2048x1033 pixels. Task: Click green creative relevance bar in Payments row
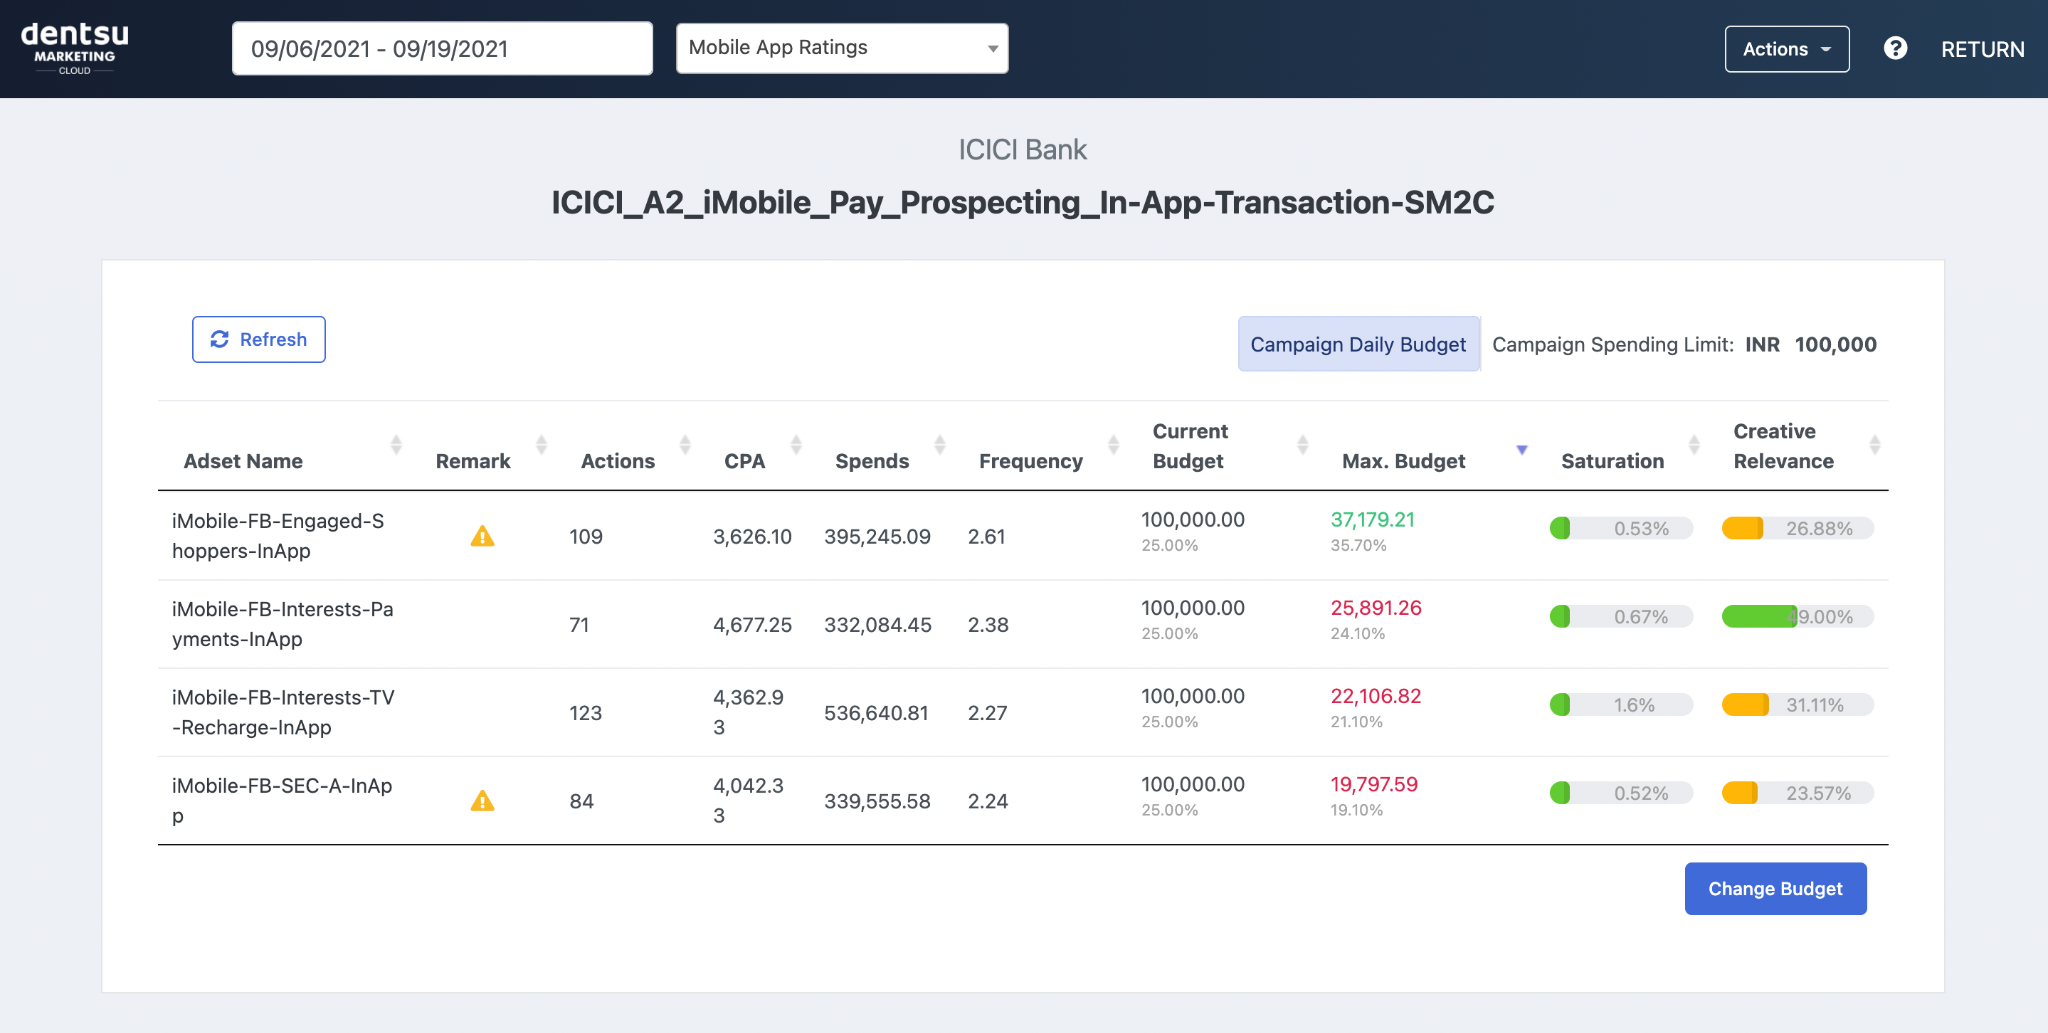click(x=1797, y=616)
